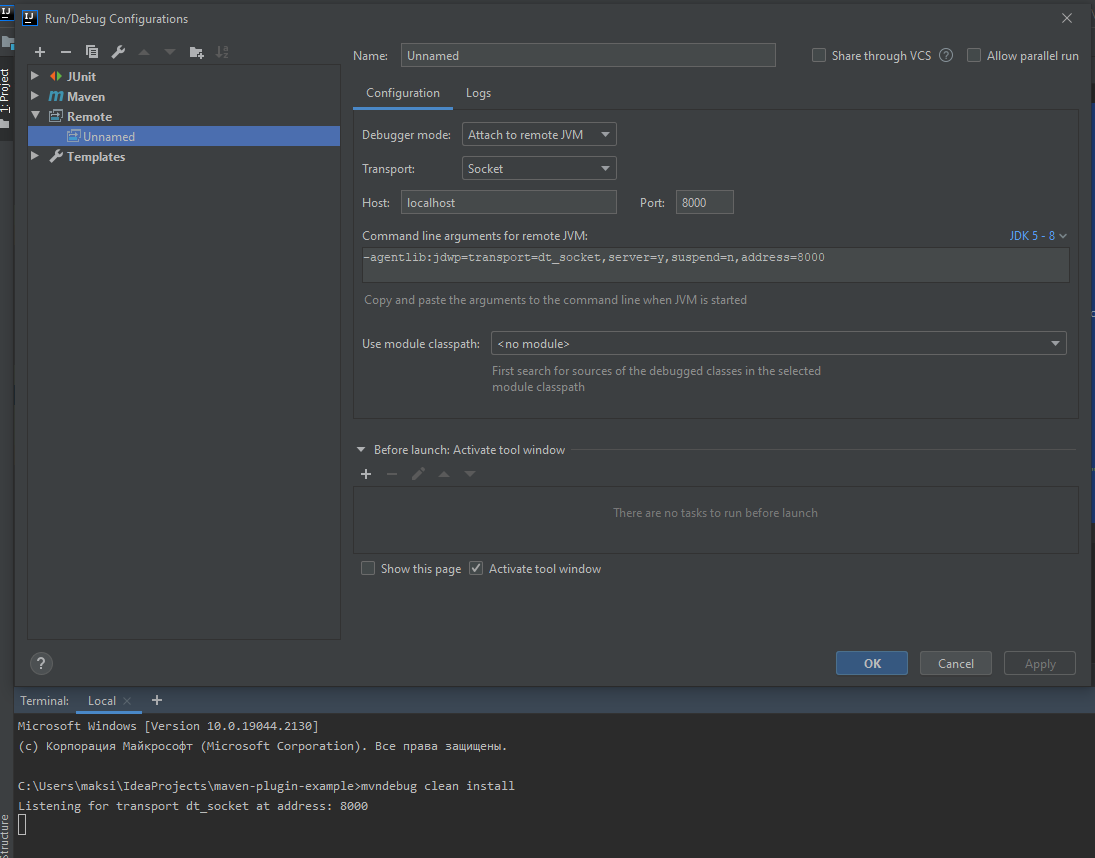Open the Debugger mode dropdown
The image size is (1095, 858).
click(539, 135)
